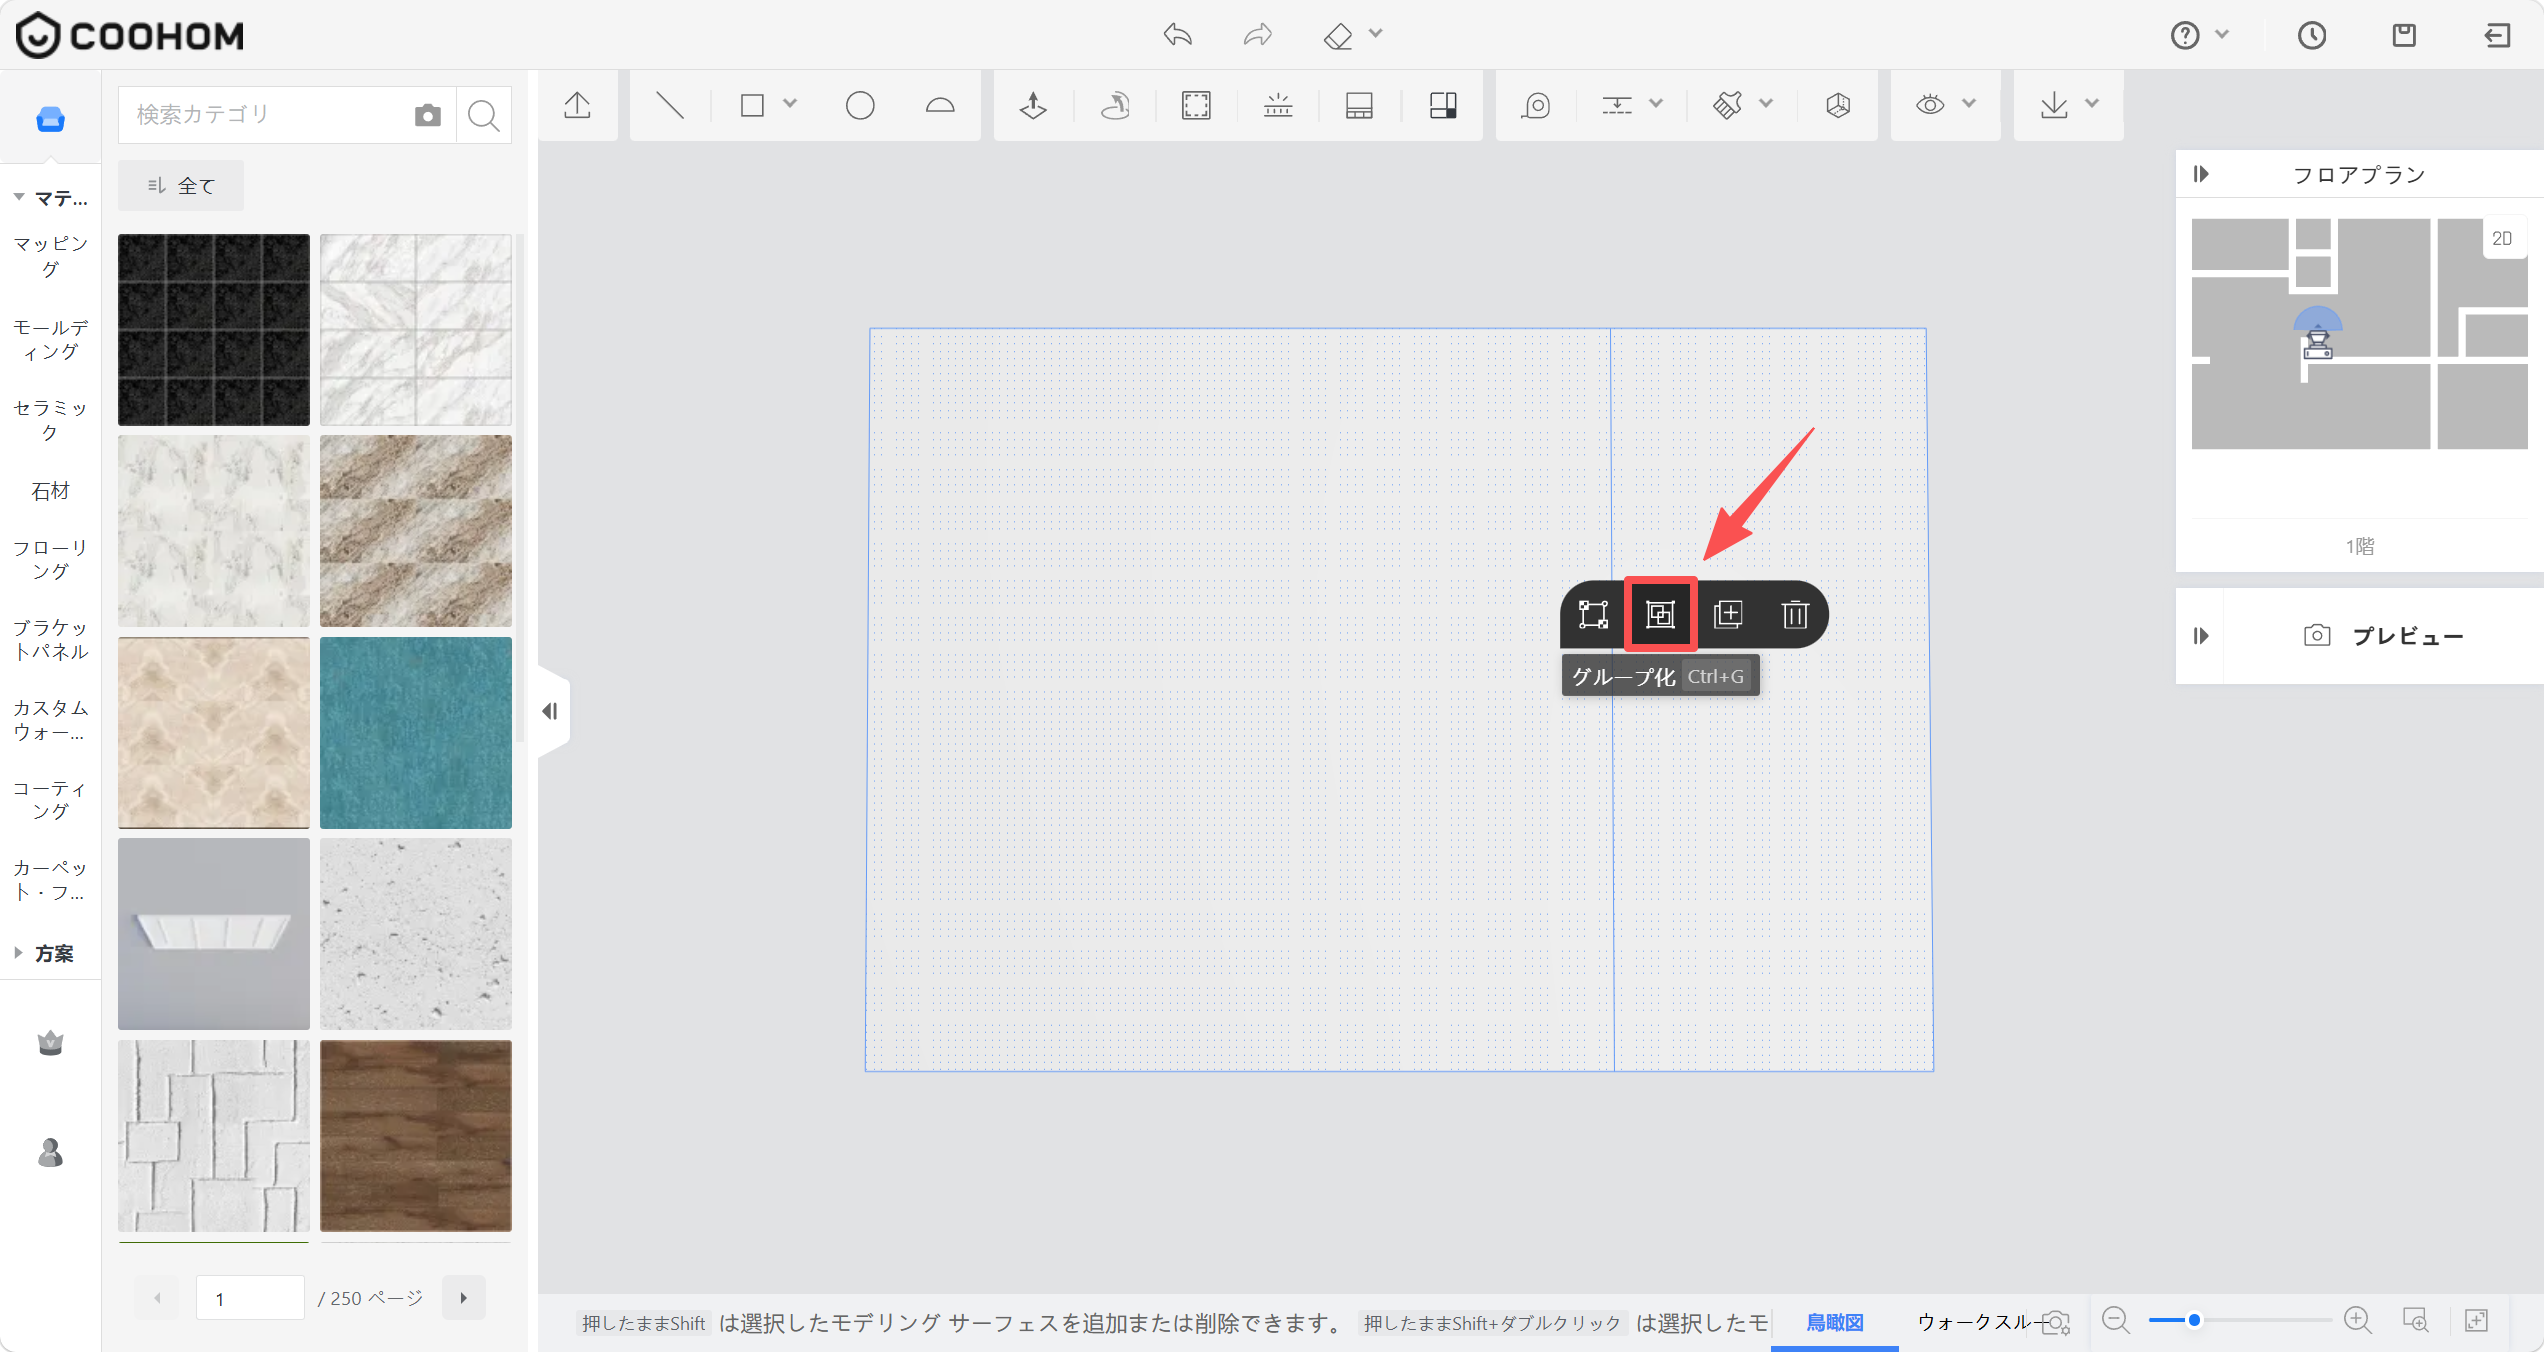Open the dimension tool dropdown arrow
The image size is (2544, 1352).
pyautogui.click(x=1656, y=103)
